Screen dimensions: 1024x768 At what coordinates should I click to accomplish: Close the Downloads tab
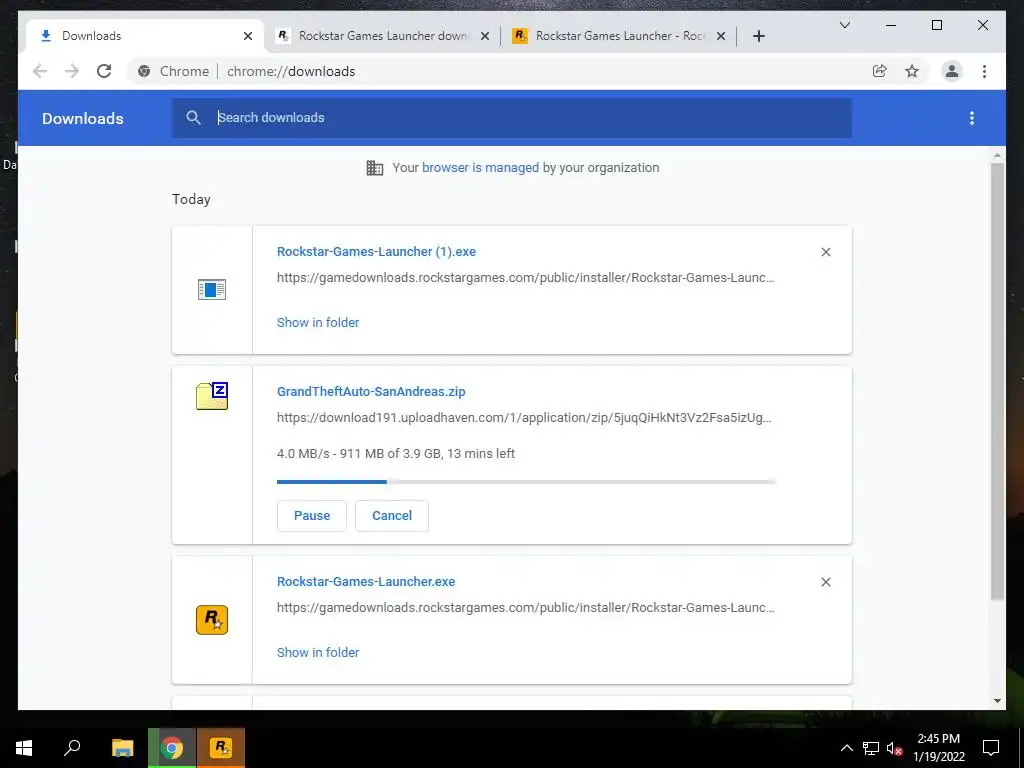pos(248,36)
